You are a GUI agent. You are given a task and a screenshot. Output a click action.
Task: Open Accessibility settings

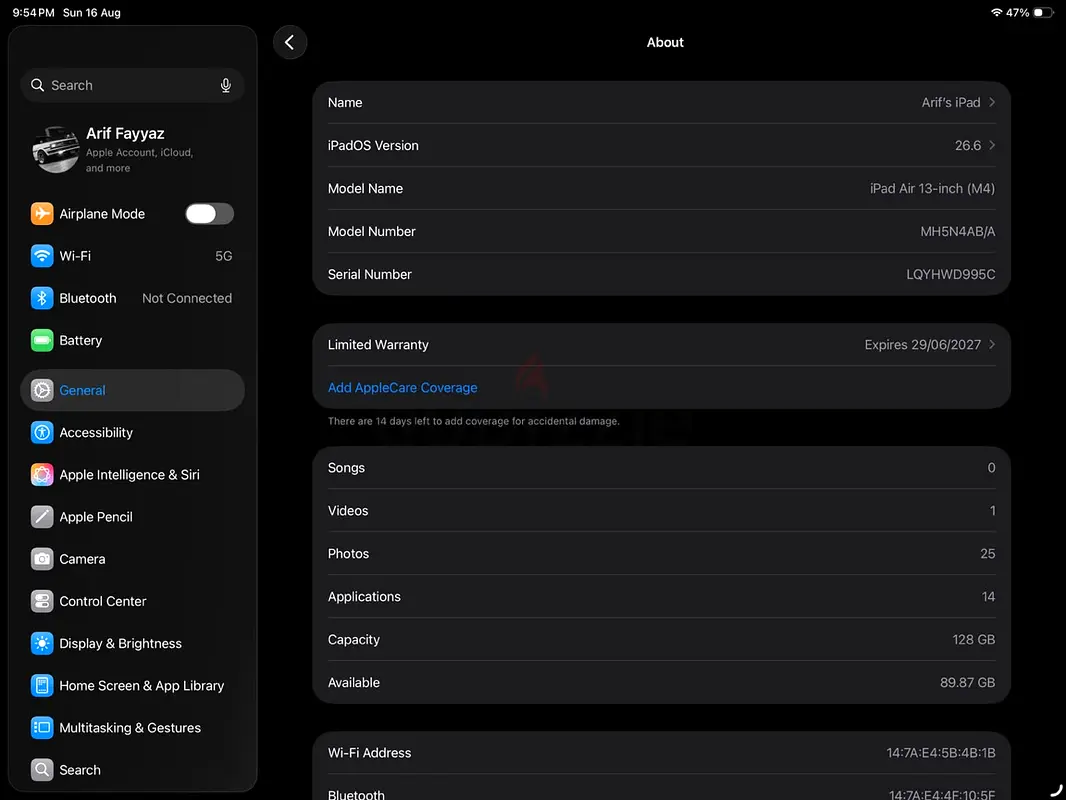pyautogui.click(x=133, y=432)
